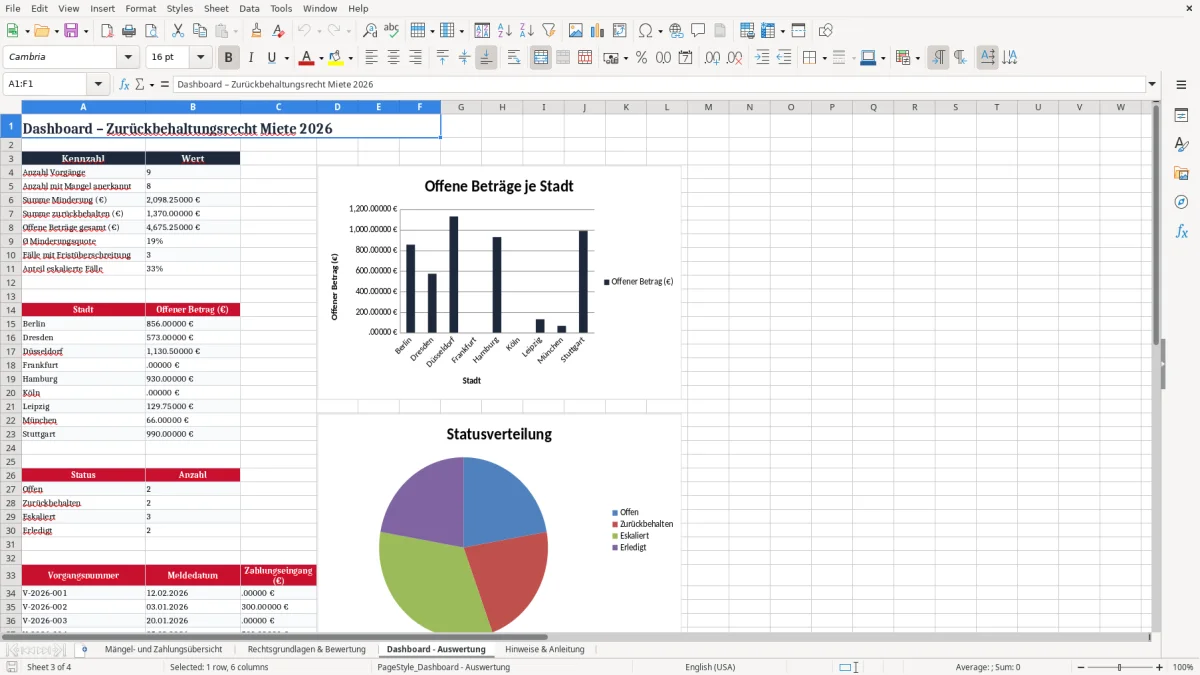
Task: Switch to Rechtsgrundlagen & Bewertung sheet
Action: point(306,649)
